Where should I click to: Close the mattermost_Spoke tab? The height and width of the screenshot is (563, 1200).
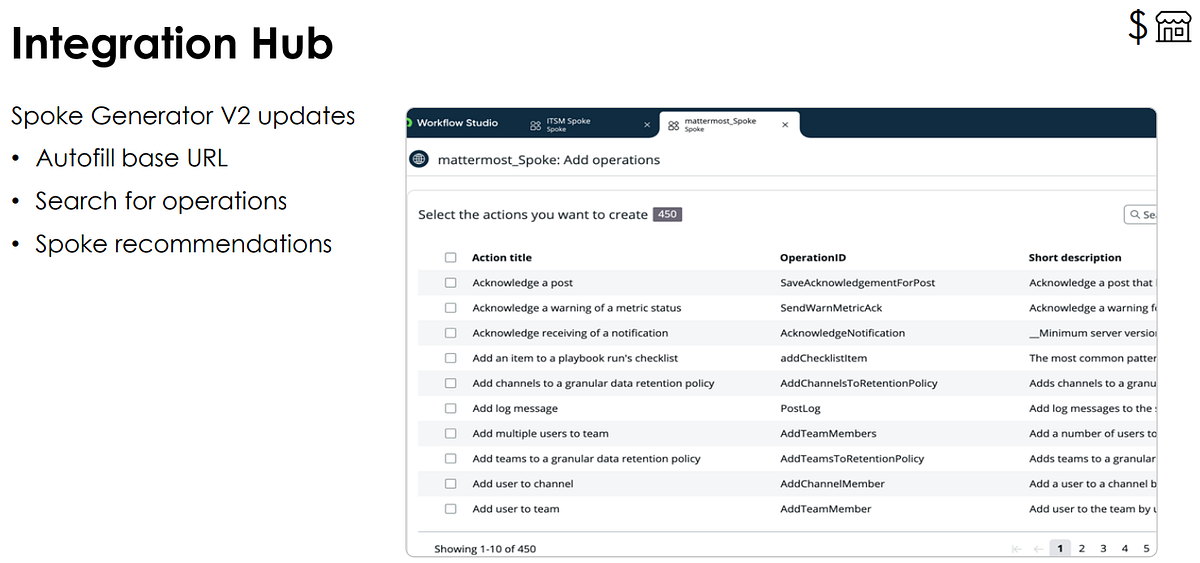point(785,125)
